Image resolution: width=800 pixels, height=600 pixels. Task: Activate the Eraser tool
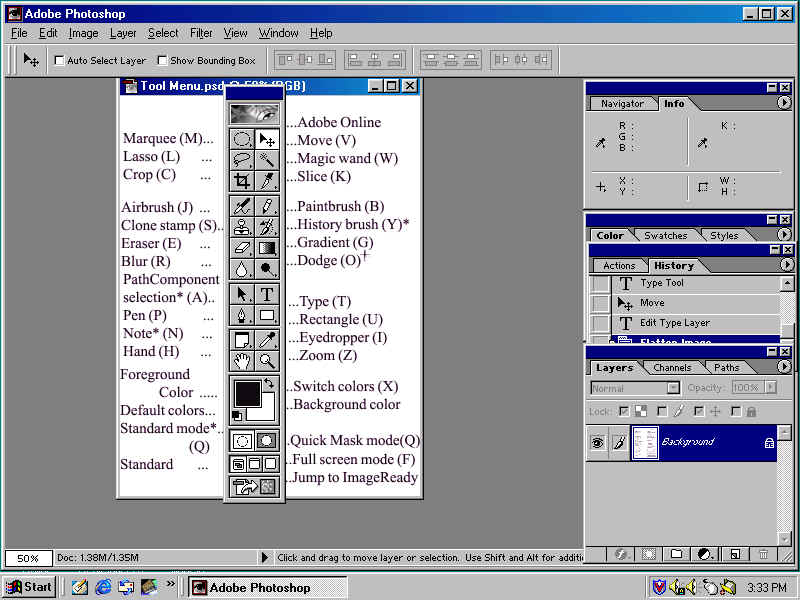pyautogui.click(x=242, y=248)
